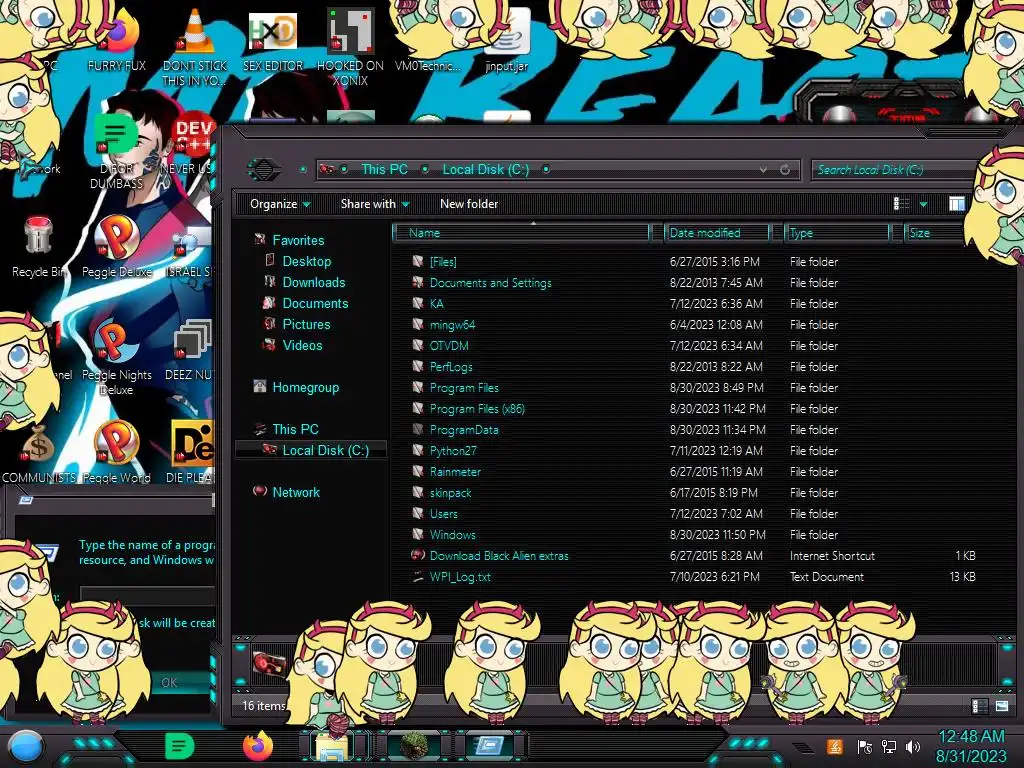Select Favorites in the navigation pane
Viewport: 1024px width, 768px height.
pyautogui.click(x=298, y=240)
